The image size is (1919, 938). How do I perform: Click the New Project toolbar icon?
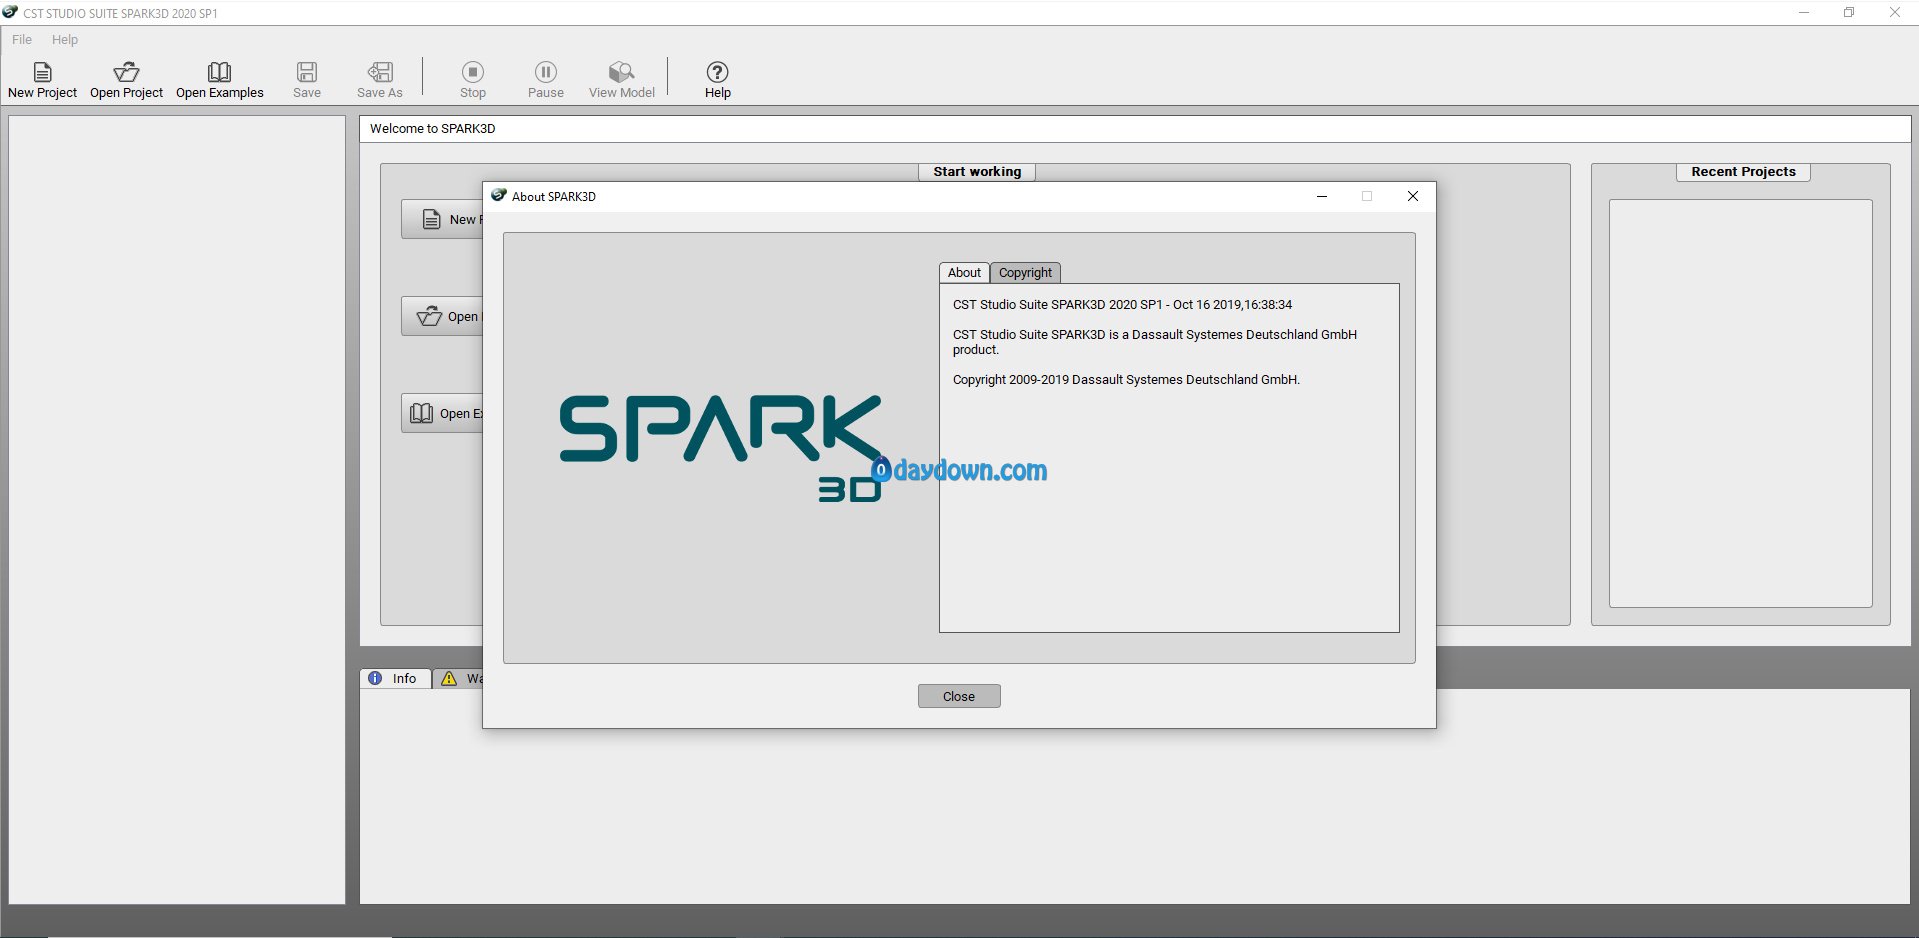point(42,72)
